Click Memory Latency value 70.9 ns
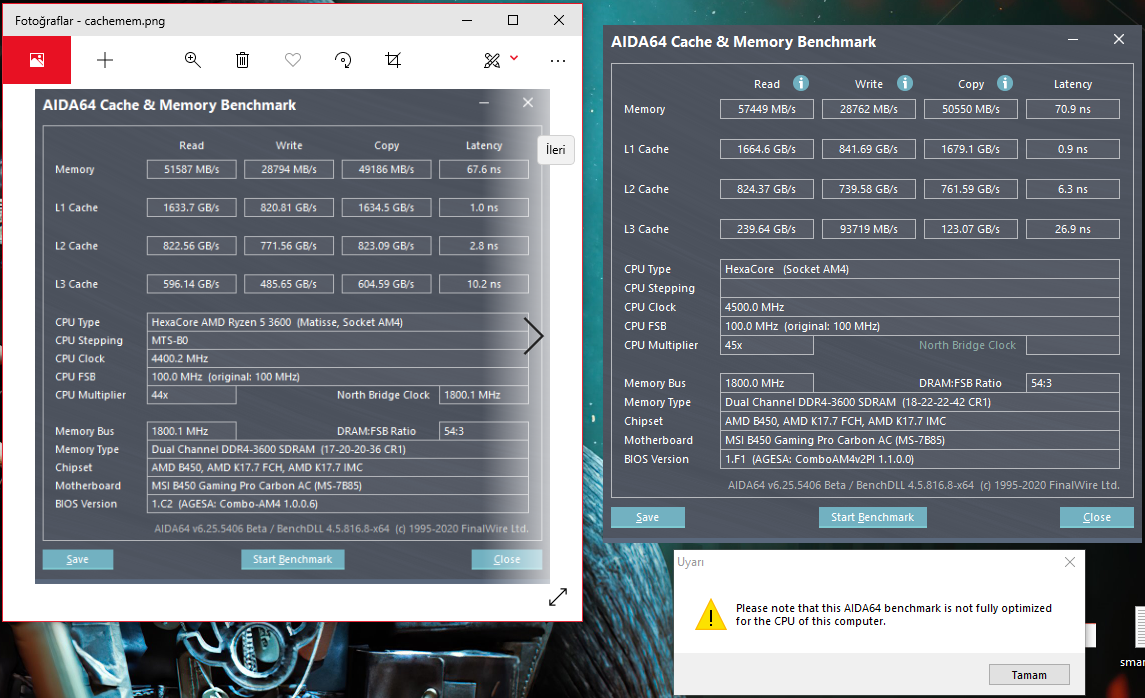 (1073, 109)
